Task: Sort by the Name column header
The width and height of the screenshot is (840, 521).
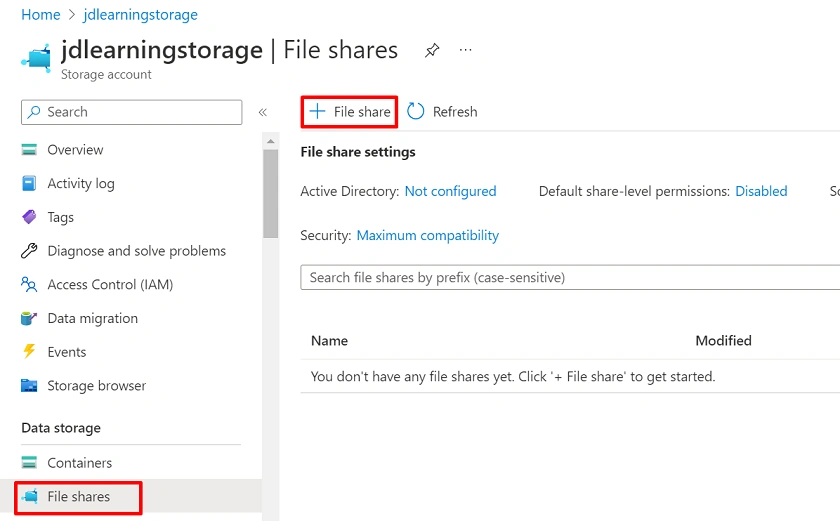Action: click(x=329, y=341)
